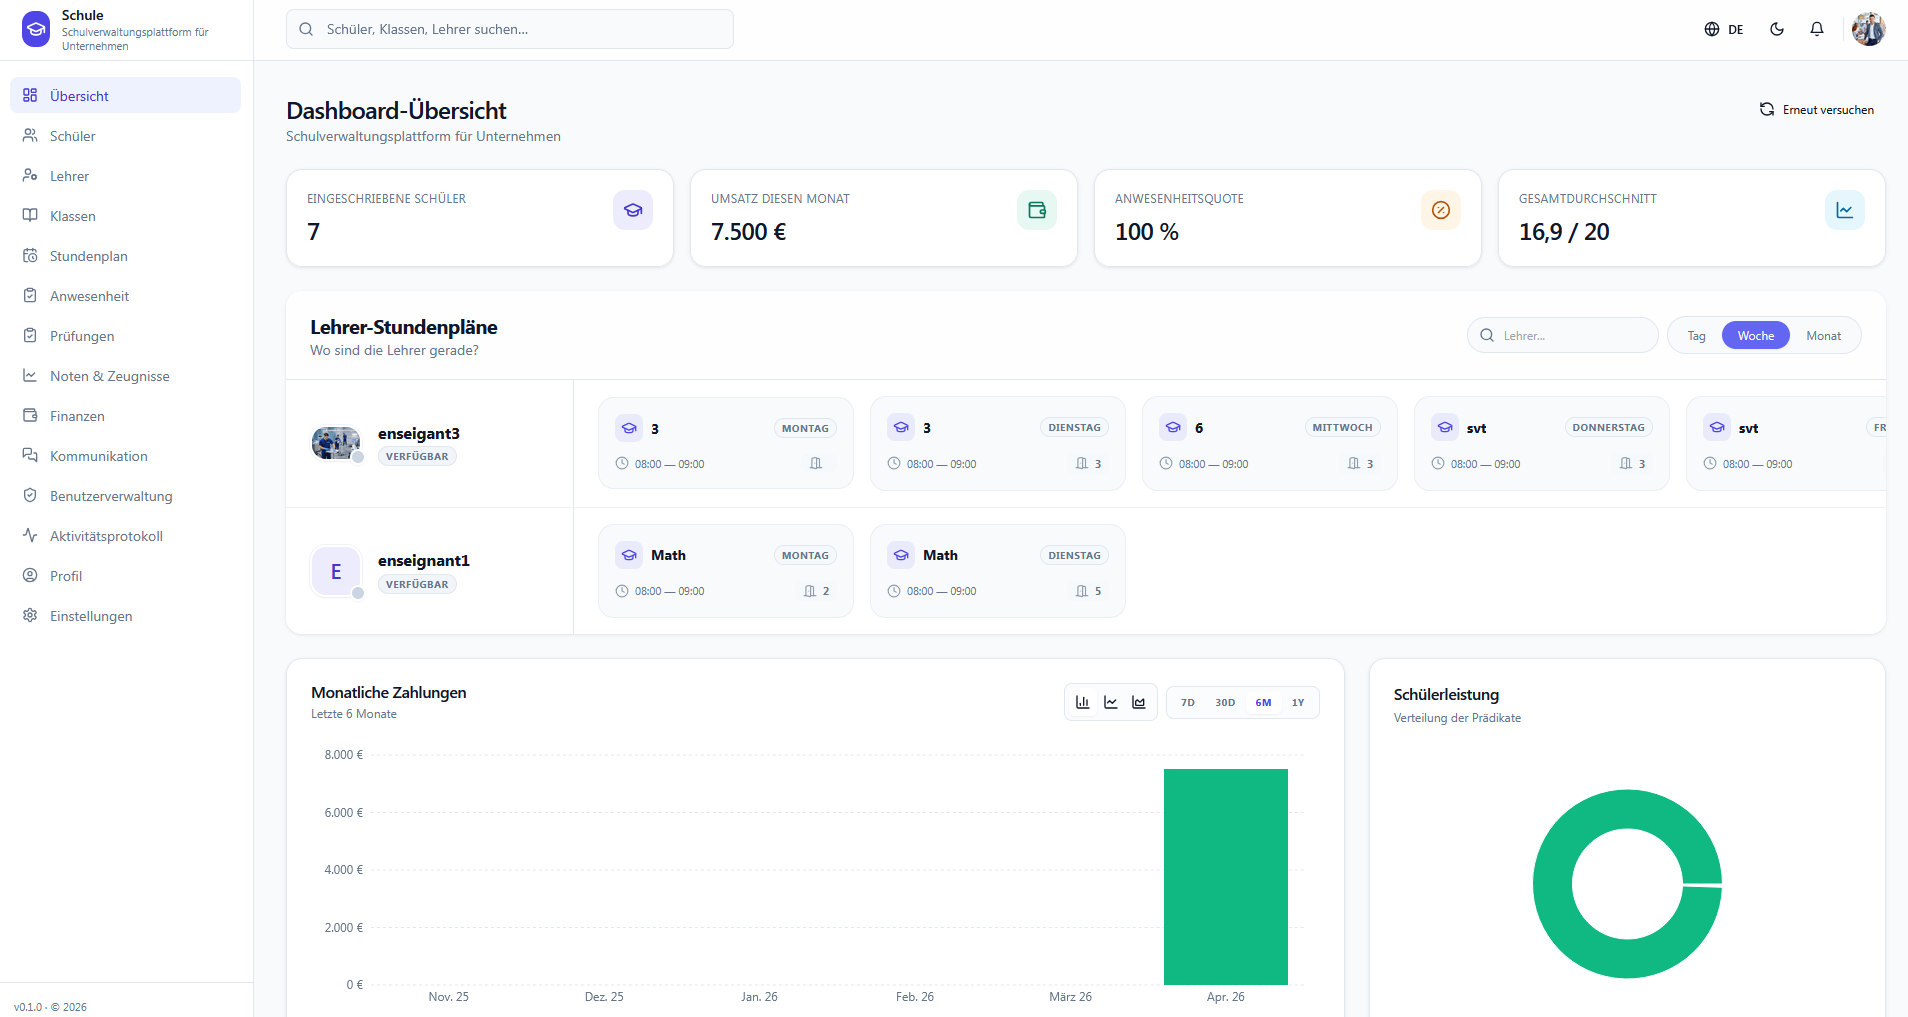Click the Erneut versuchen button

click(1817, 110)
